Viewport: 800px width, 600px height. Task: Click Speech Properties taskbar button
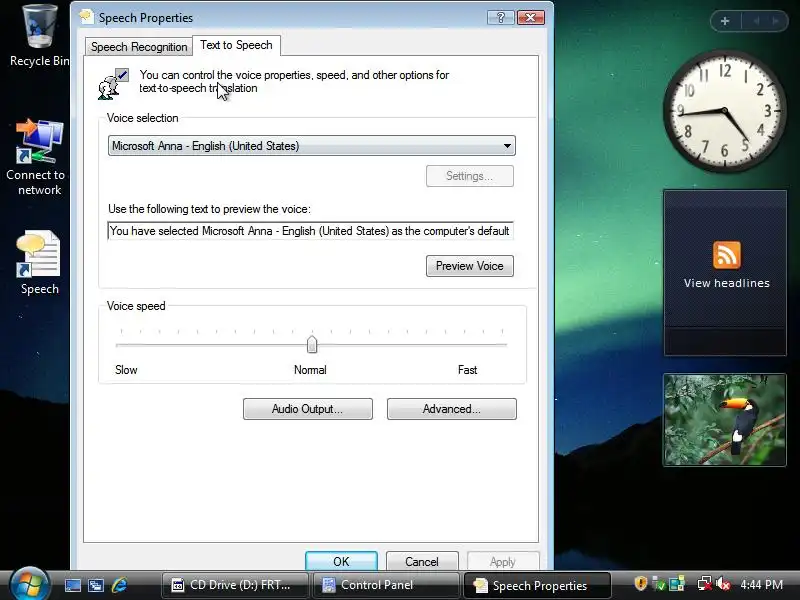[x=537, y=585]
